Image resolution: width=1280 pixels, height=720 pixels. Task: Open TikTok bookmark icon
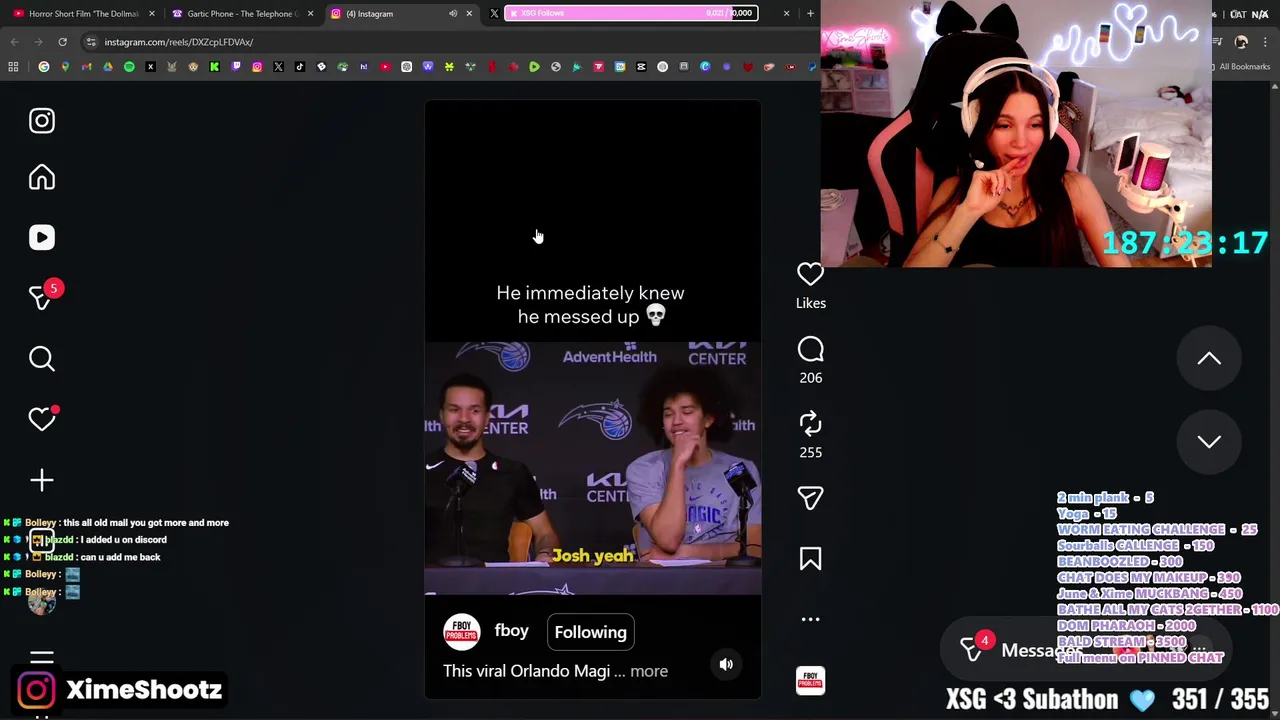click(x=300, y=67)
